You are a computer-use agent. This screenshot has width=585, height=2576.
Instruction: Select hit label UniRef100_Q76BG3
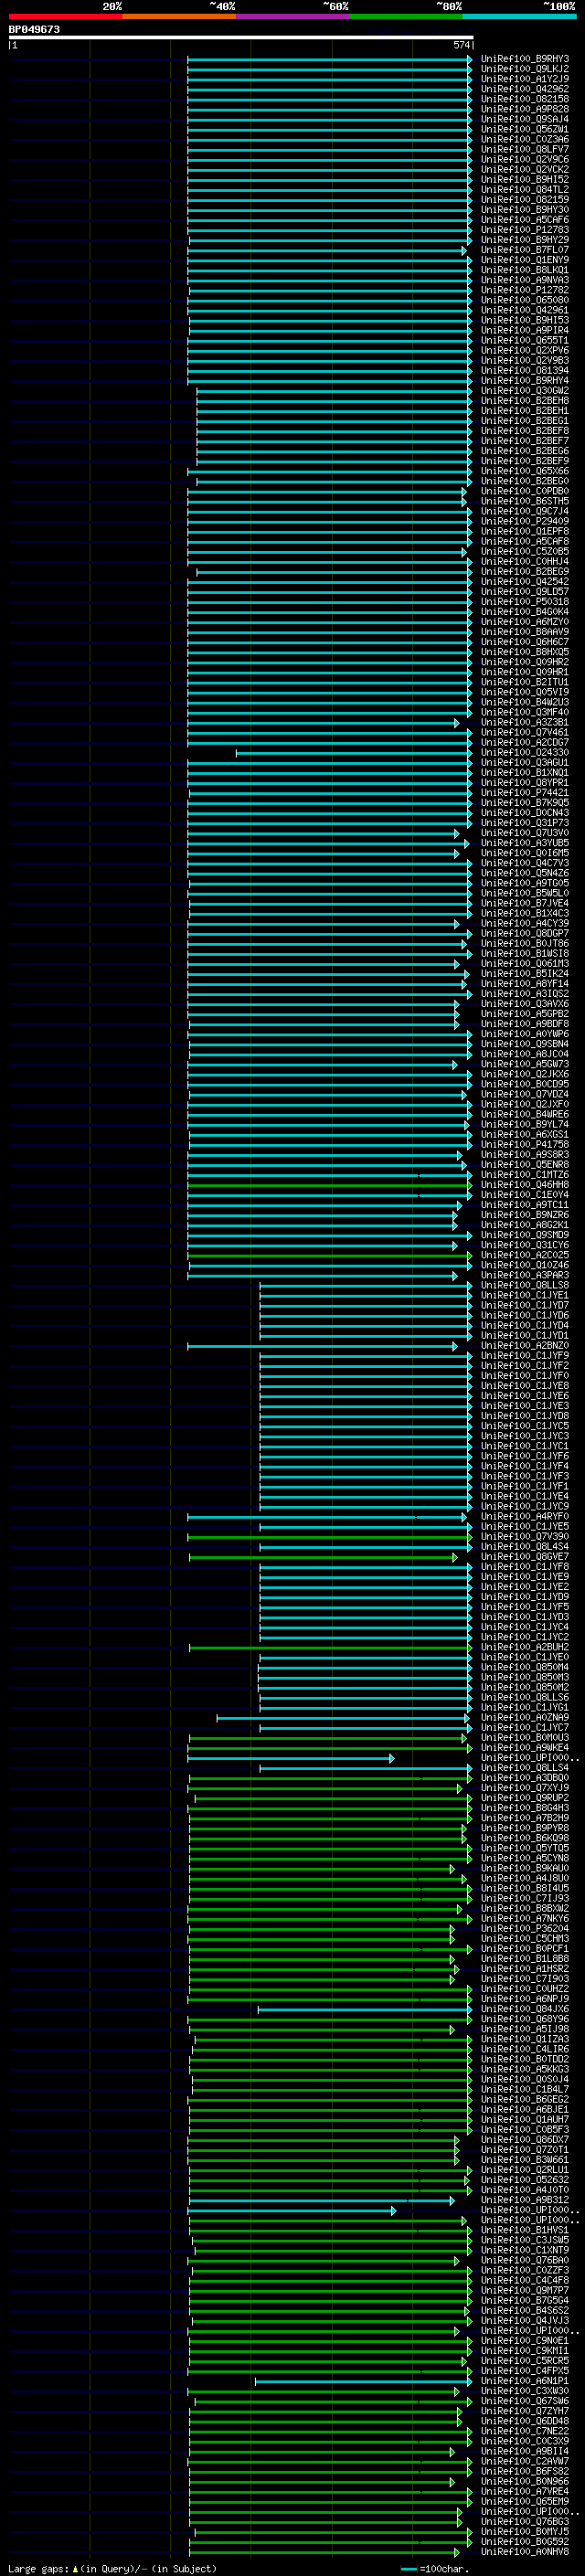coord(524,2522)
